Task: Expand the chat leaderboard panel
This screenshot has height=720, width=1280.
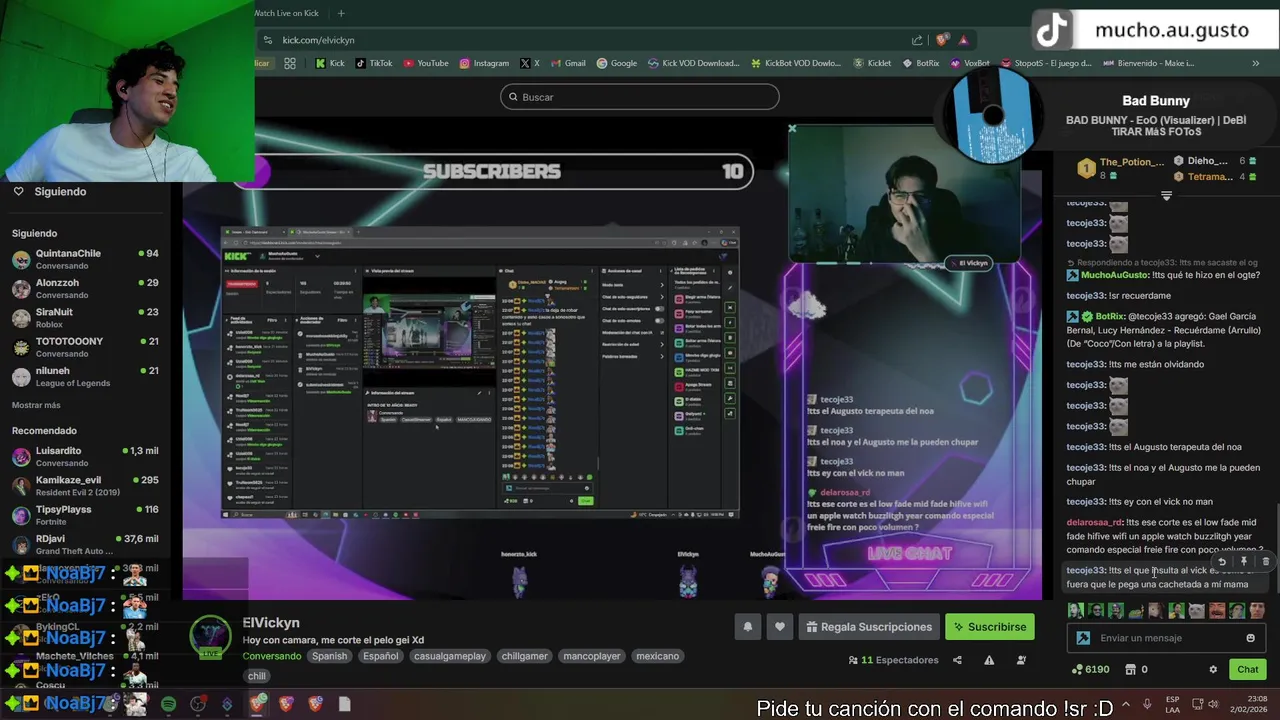Action: coord(1166,196)
